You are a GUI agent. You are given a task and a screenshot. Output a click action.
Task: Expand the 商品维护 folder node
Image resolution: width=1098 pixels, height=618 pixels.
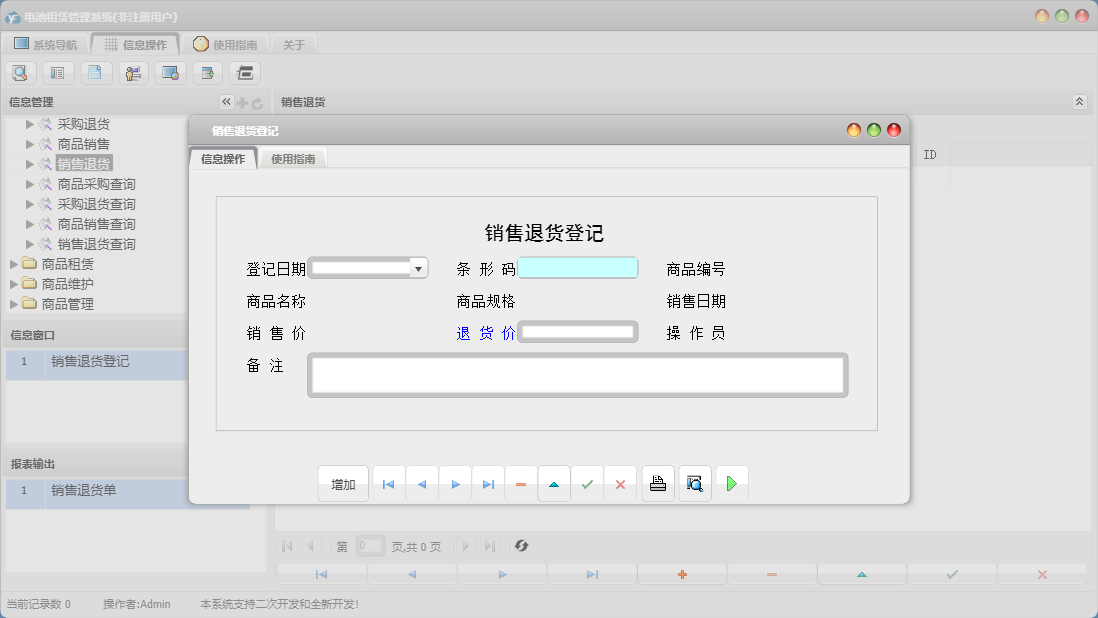click(14, 284)
